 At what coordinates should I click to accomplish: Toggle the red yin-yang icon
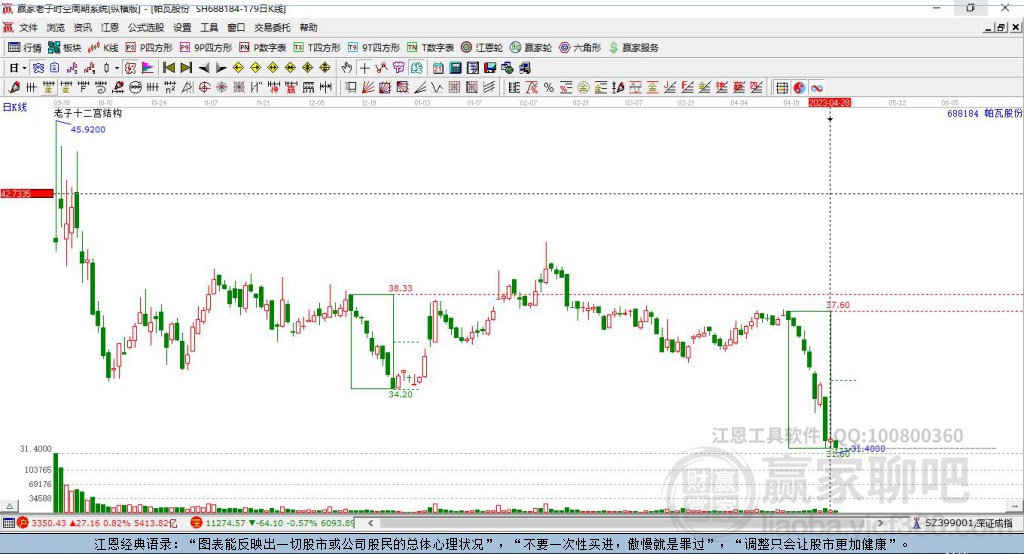tap(799, 88)
